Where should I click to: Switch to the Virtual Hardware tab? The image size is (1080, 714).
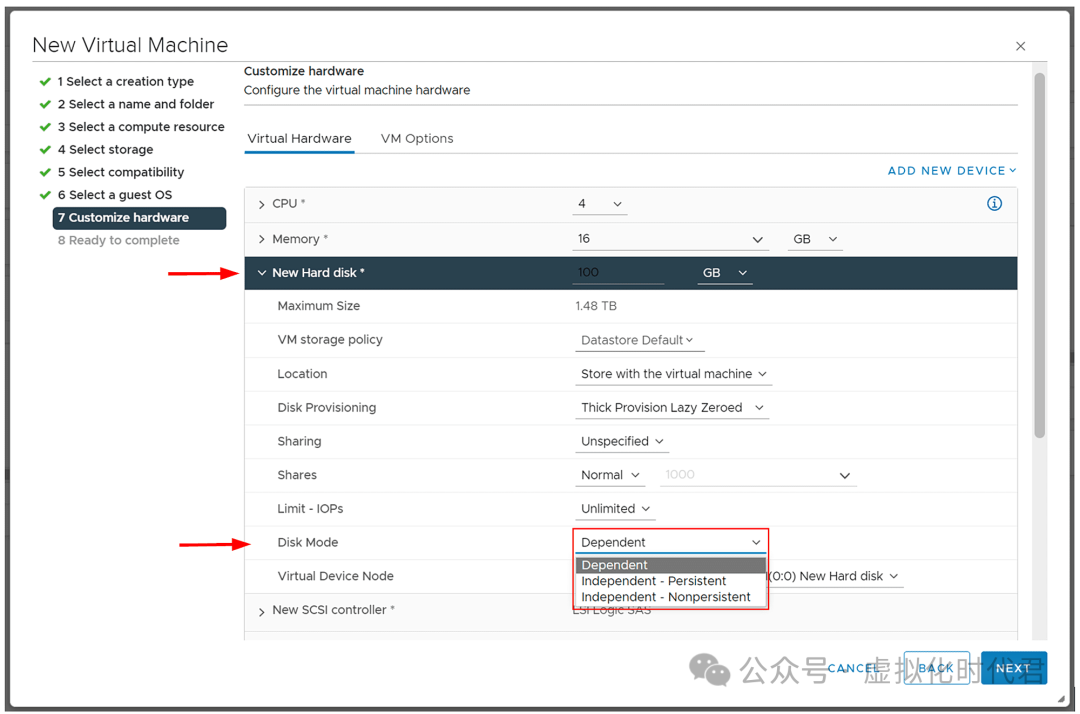(300, 138)
